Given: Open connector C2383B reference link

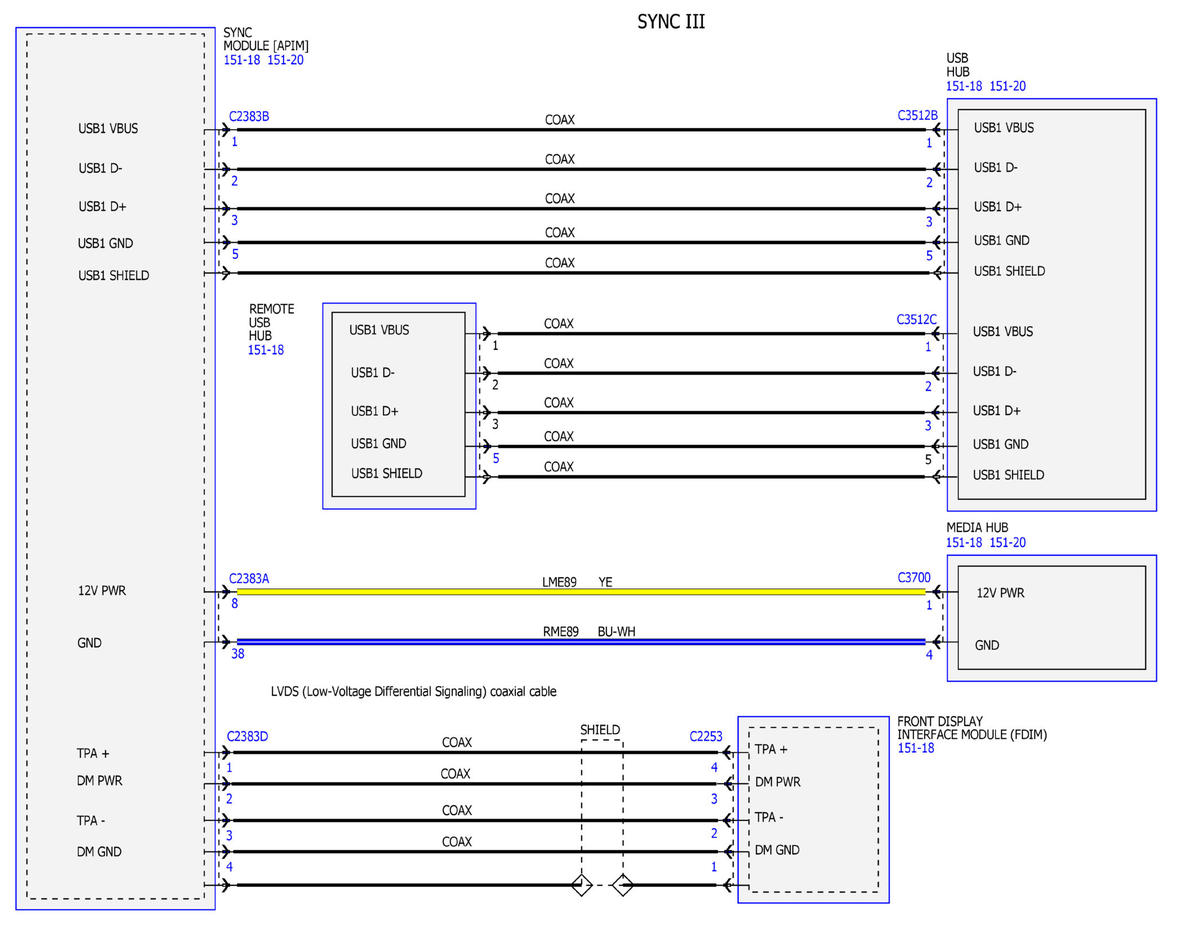Looking at the screenshot, I should click(x=249, y=117).
